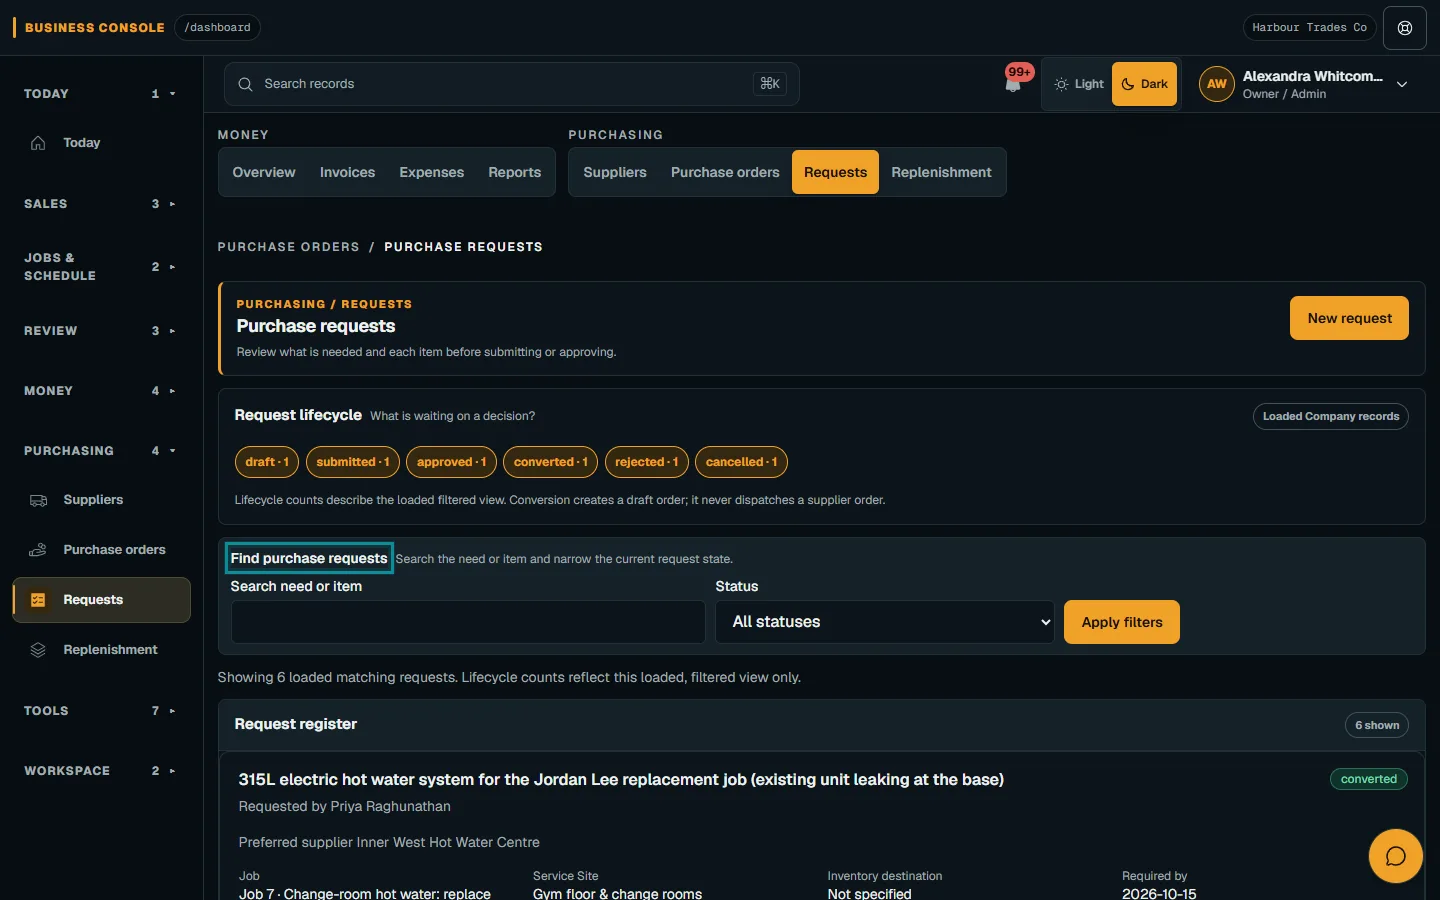The height and width of the screenshot is (900, 1440).
Task: Switch to the Purchase orders tab
Action: coord(725,172)
